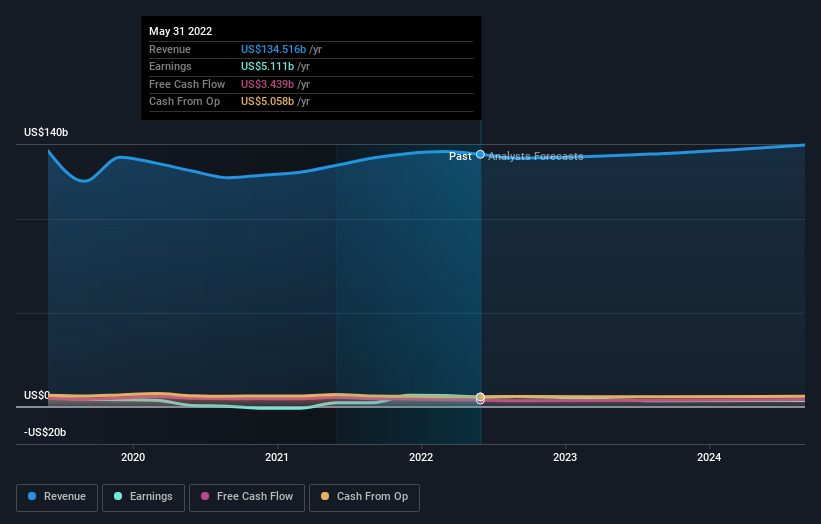Click the Revenue data point marker at May 2022
The height and width of the screenshot is (524, 821).
(480, 154)
